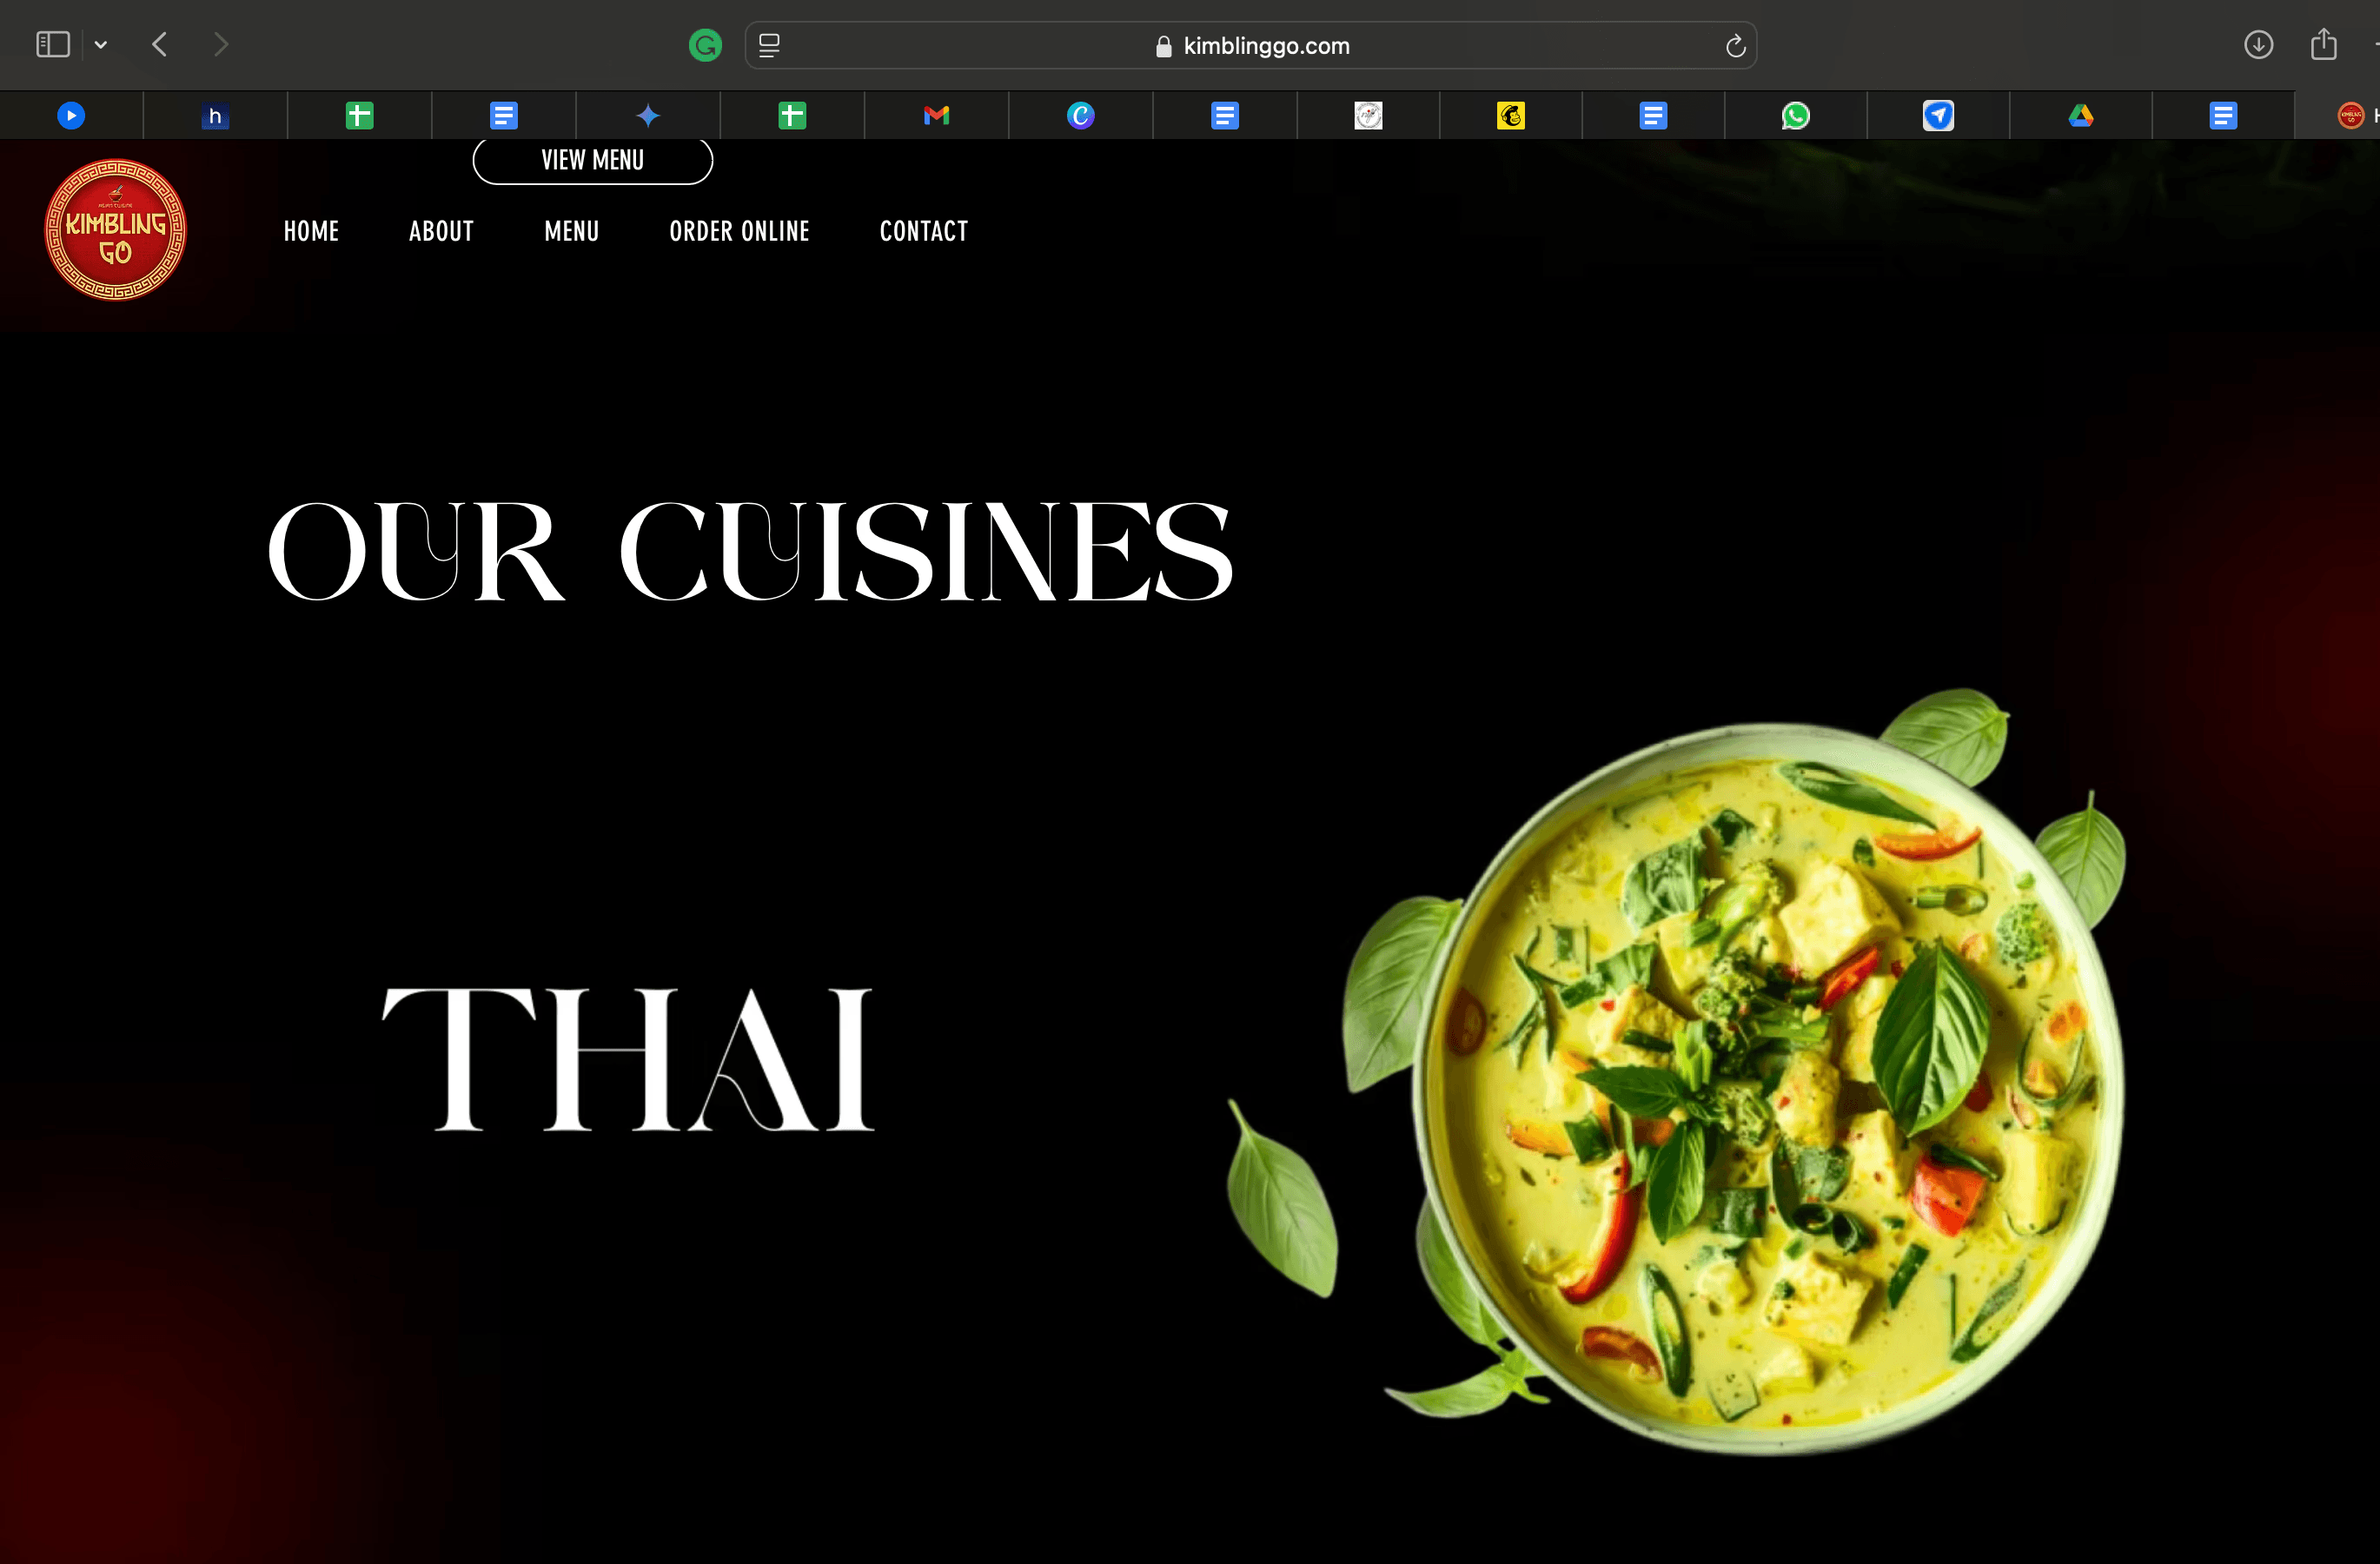2380x1564 pixels.
Task: Go to the CONTACT page link
Action: click(x=923, y=231)
